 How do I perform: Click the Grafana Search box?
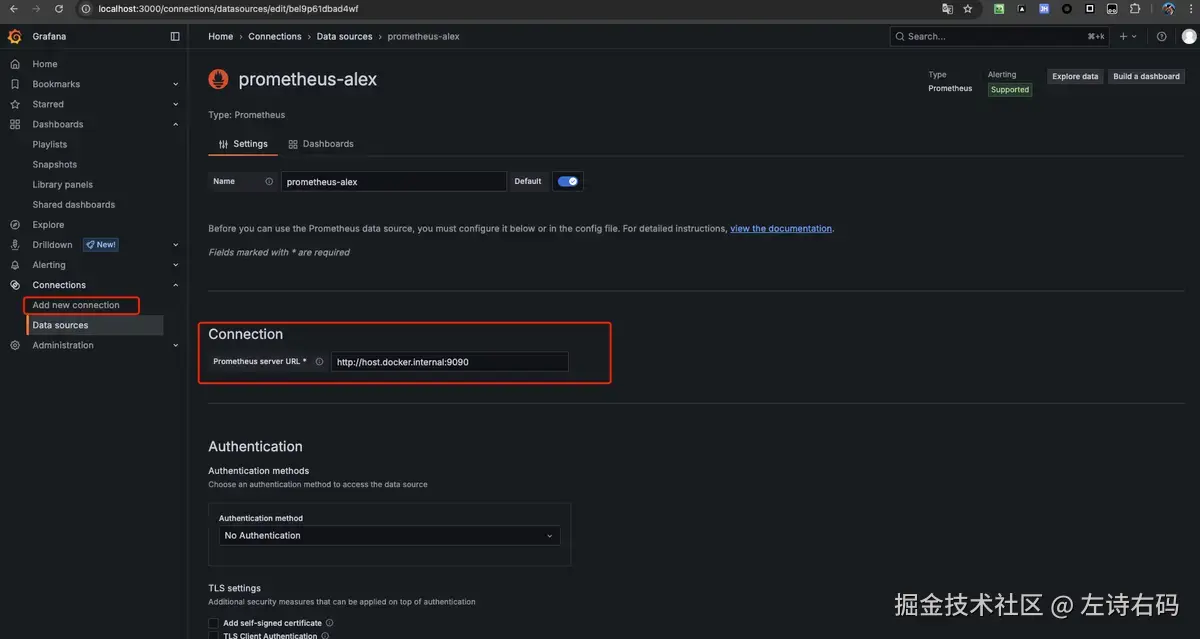tap(999, 37)
